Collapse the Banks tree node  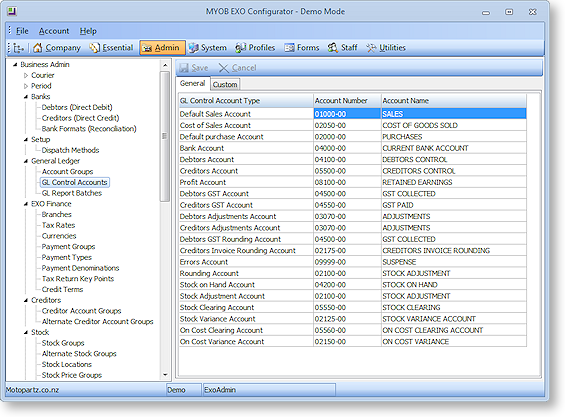[x=26, y=97]
